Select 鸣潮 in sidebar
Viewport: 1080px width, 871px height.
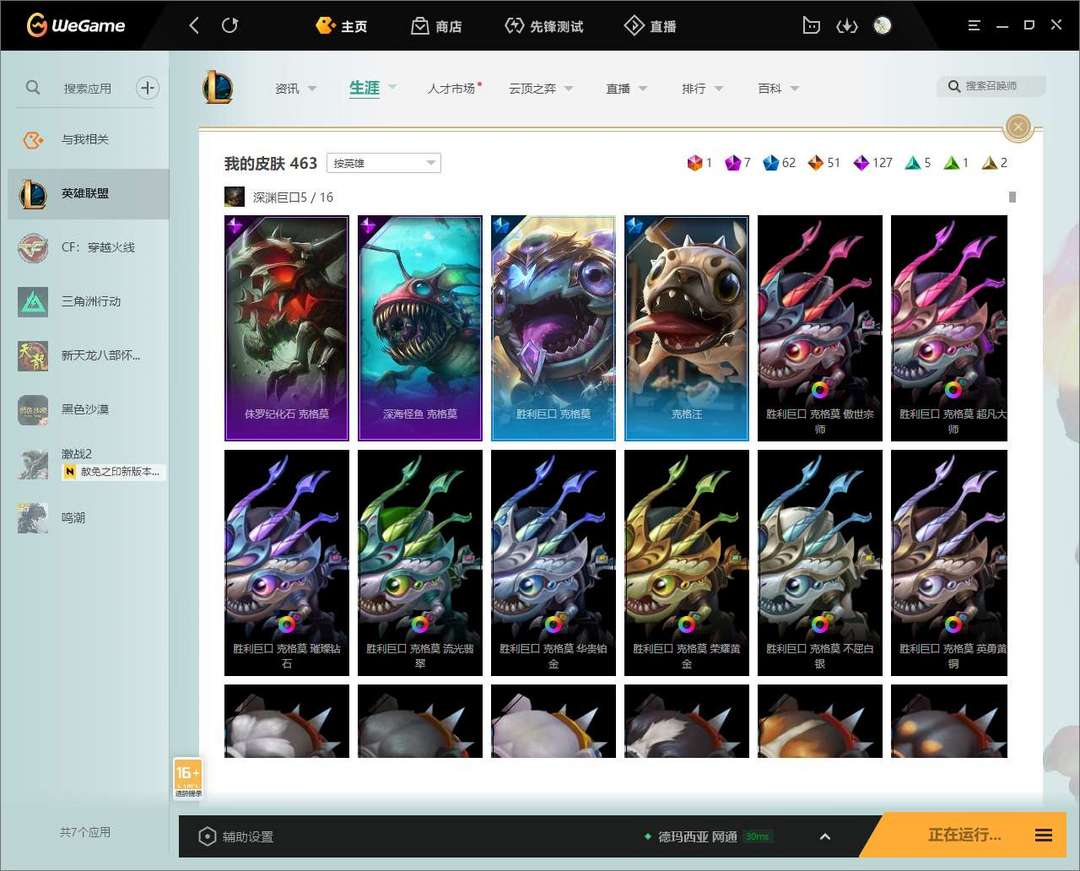(x=88, y=518)
